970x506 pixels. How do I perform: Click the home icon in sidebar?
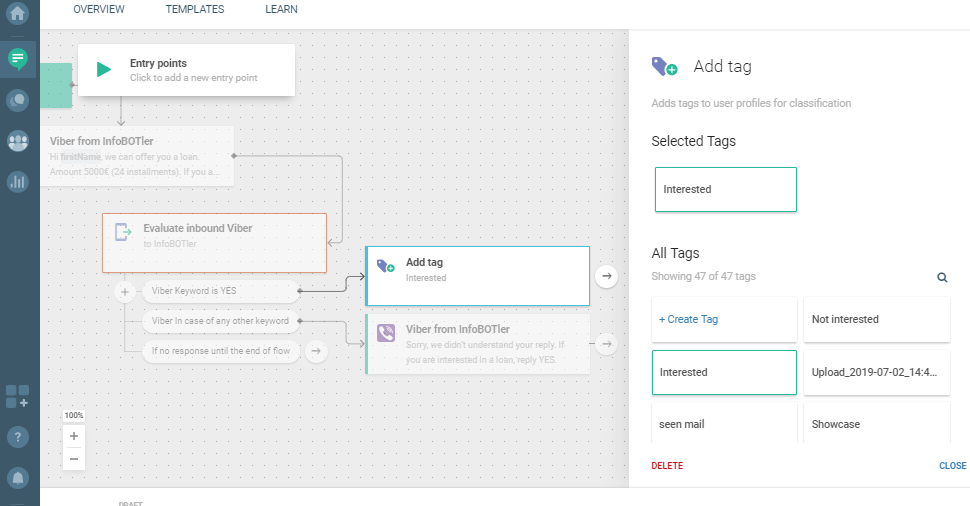pos(18,15)
